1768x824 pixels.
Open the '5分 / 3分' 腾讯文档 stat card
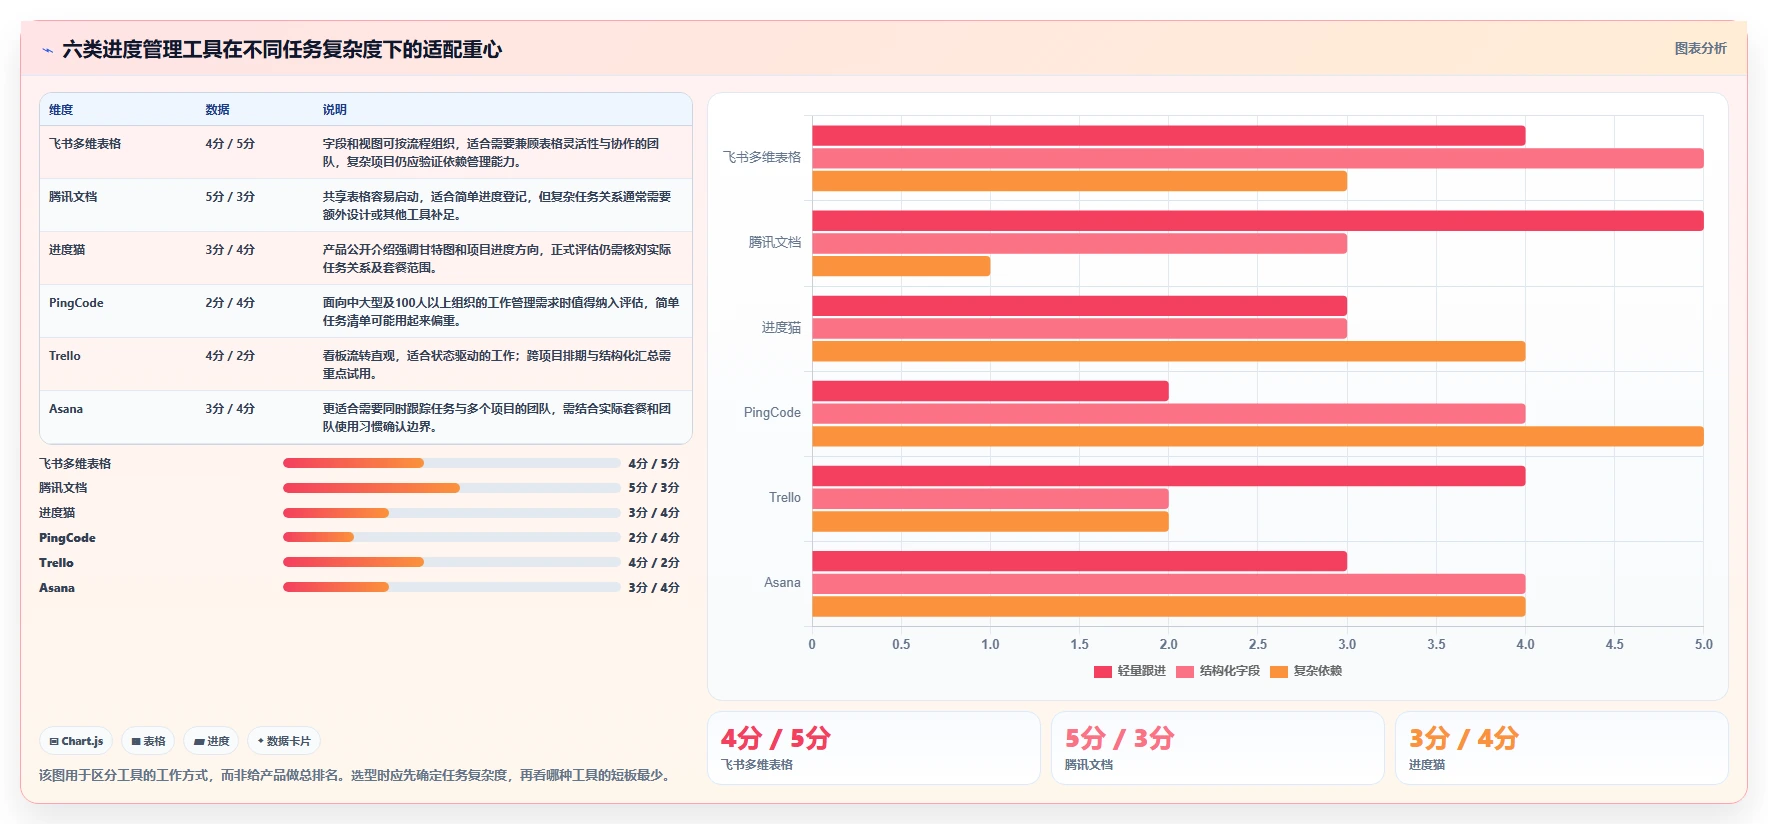click(1218, 748)
